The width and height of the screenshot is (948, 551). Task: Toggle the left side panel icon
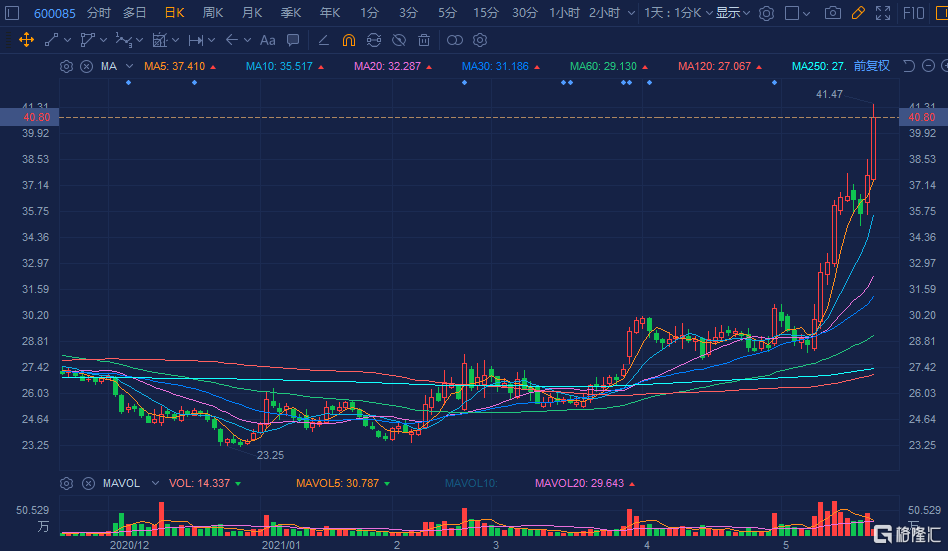pos(12,13)
